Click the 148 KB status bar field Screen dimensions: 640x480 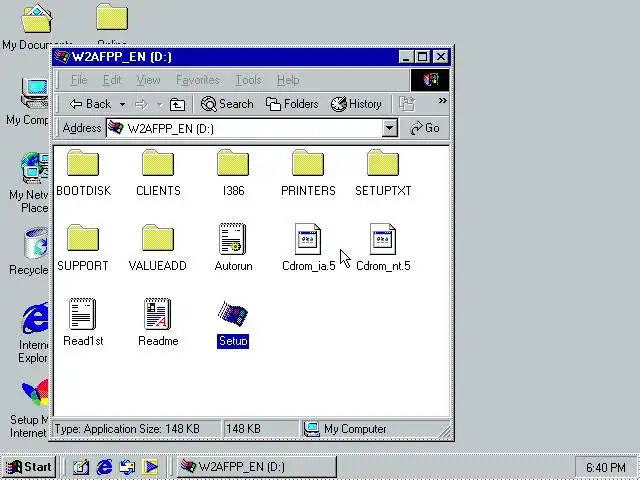pyautogui.click(x=261, y=429)
